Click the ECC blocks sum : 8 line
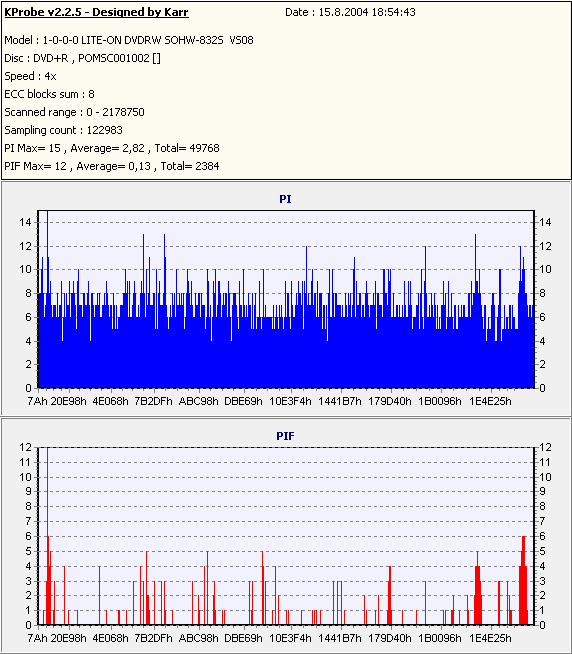The image size is (572, 654). (x=49, y=94)
